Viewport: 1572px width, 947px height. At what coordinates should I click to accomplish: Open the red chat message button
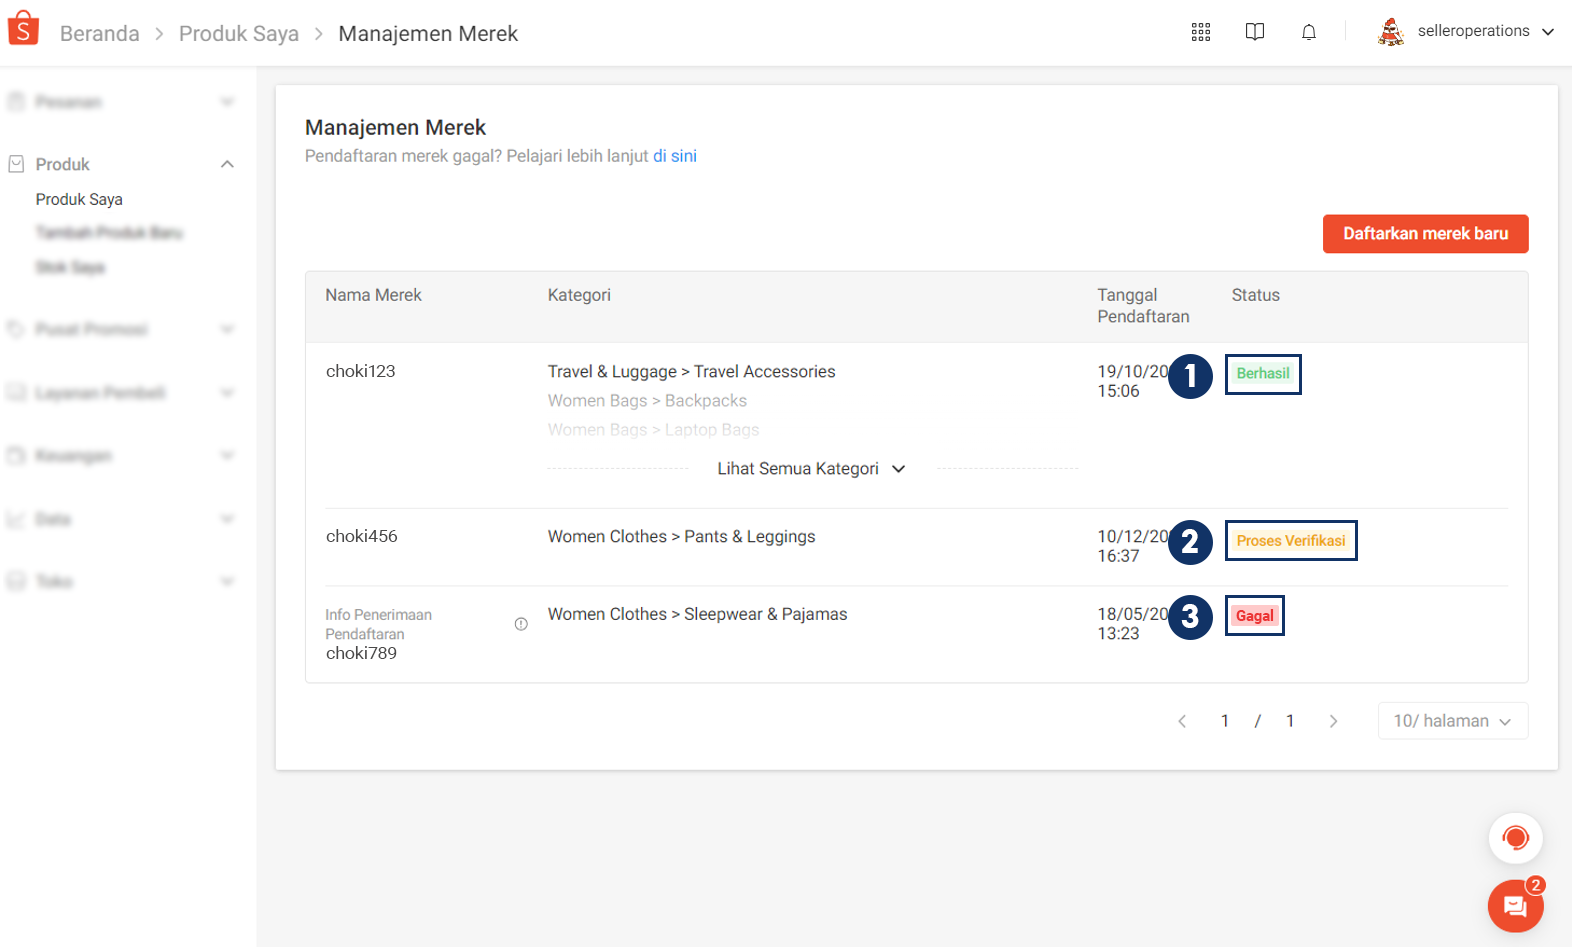click(x=1515, y=906)
